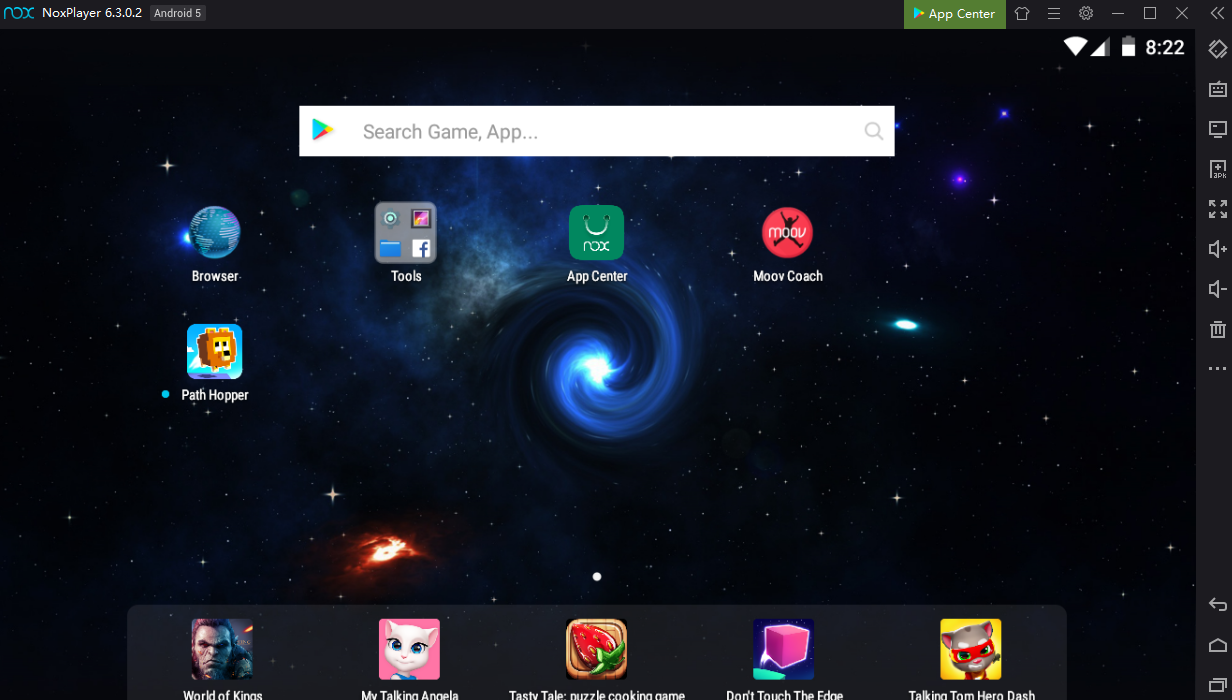Click the Search Game, App field
1232x700 pixels.
[597, 131]
